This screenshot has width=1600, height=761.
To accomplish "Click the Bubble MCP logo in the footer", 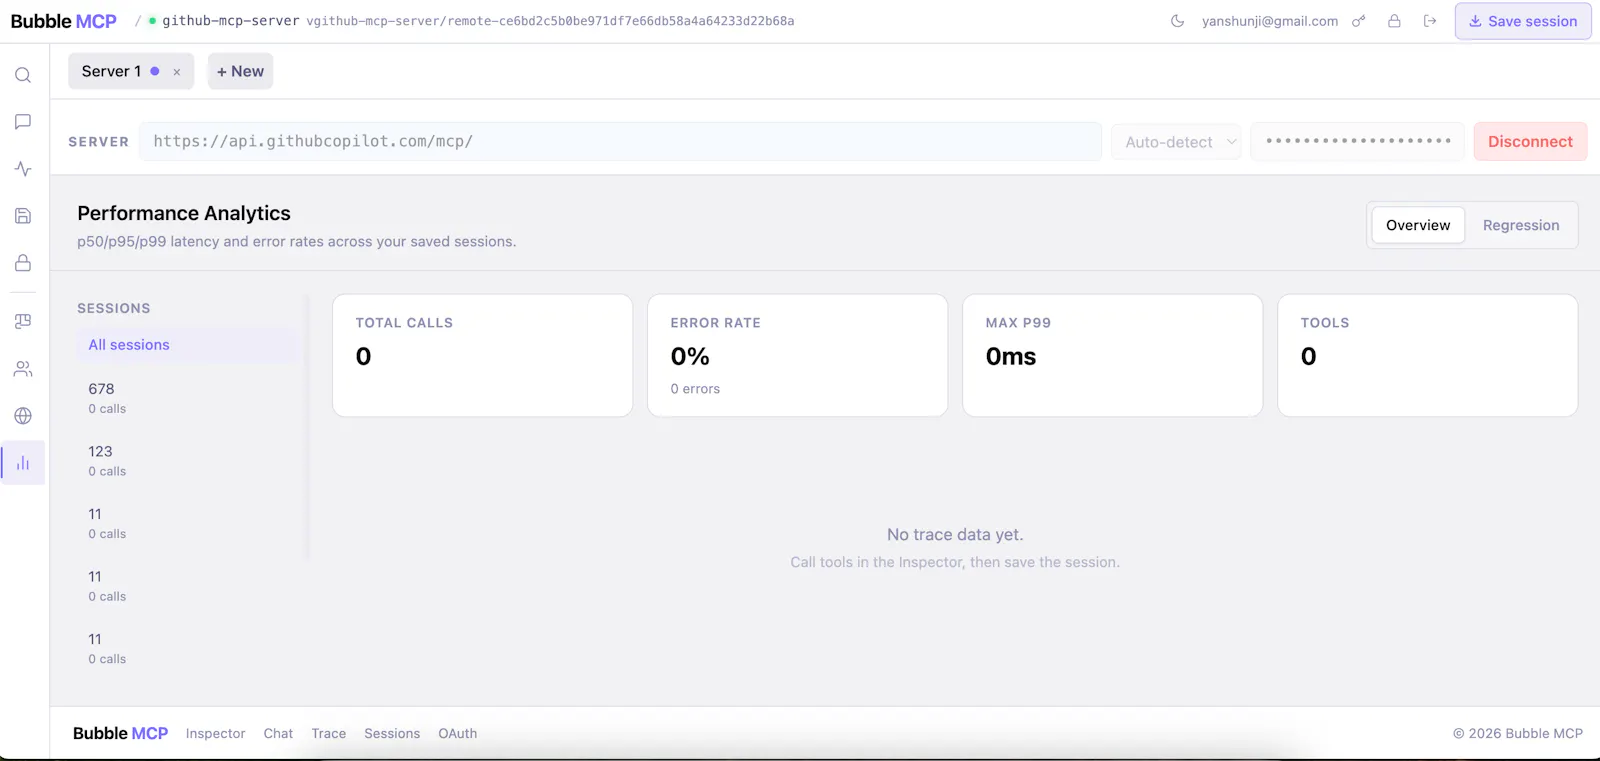I will (x=120, y=733).
